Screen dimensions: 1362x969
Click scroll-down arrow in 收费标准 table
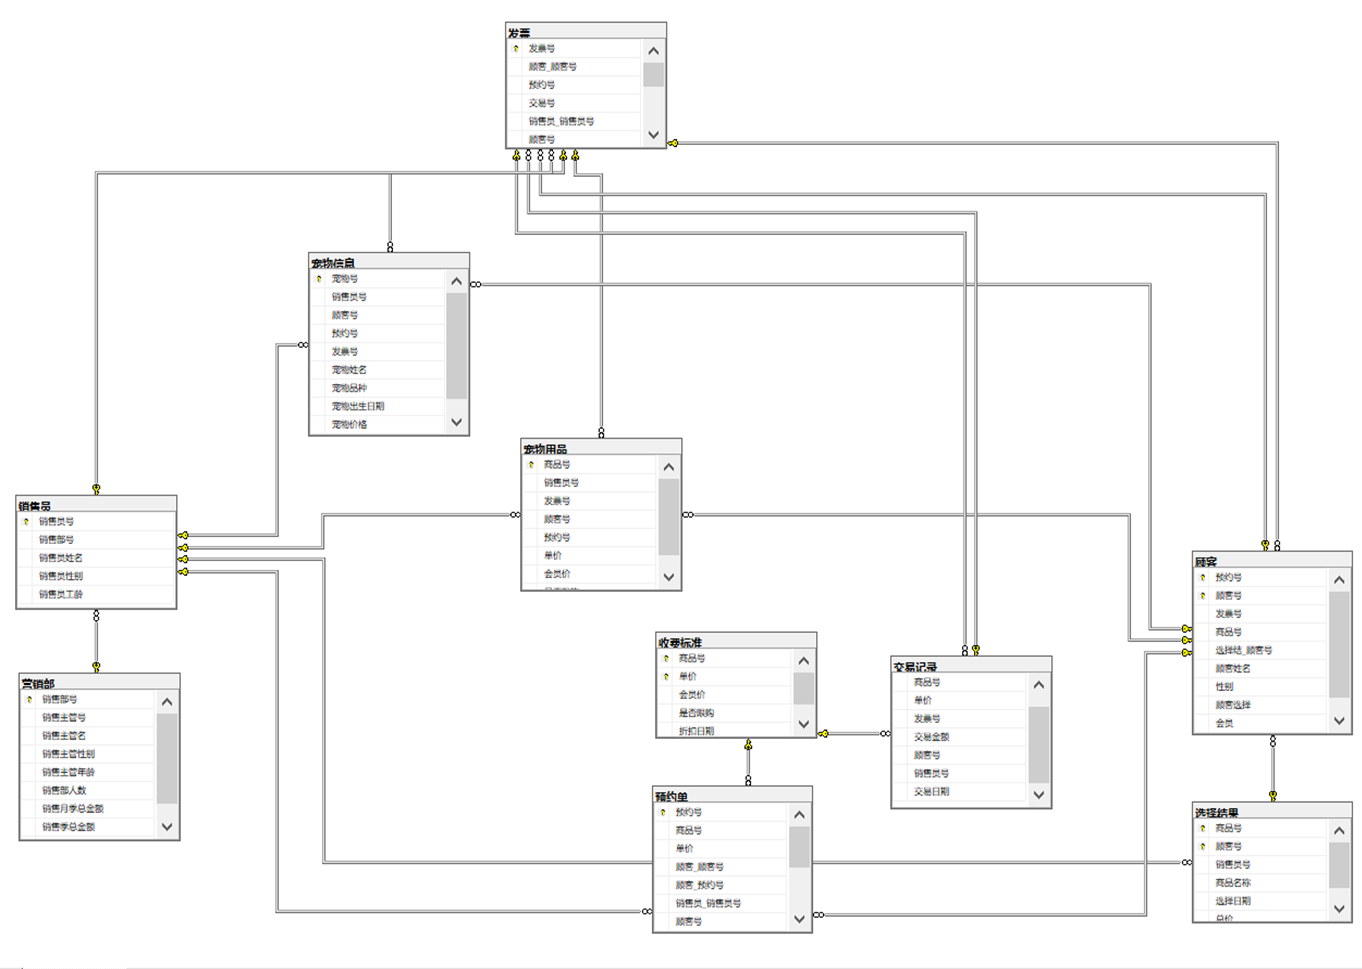803,724
